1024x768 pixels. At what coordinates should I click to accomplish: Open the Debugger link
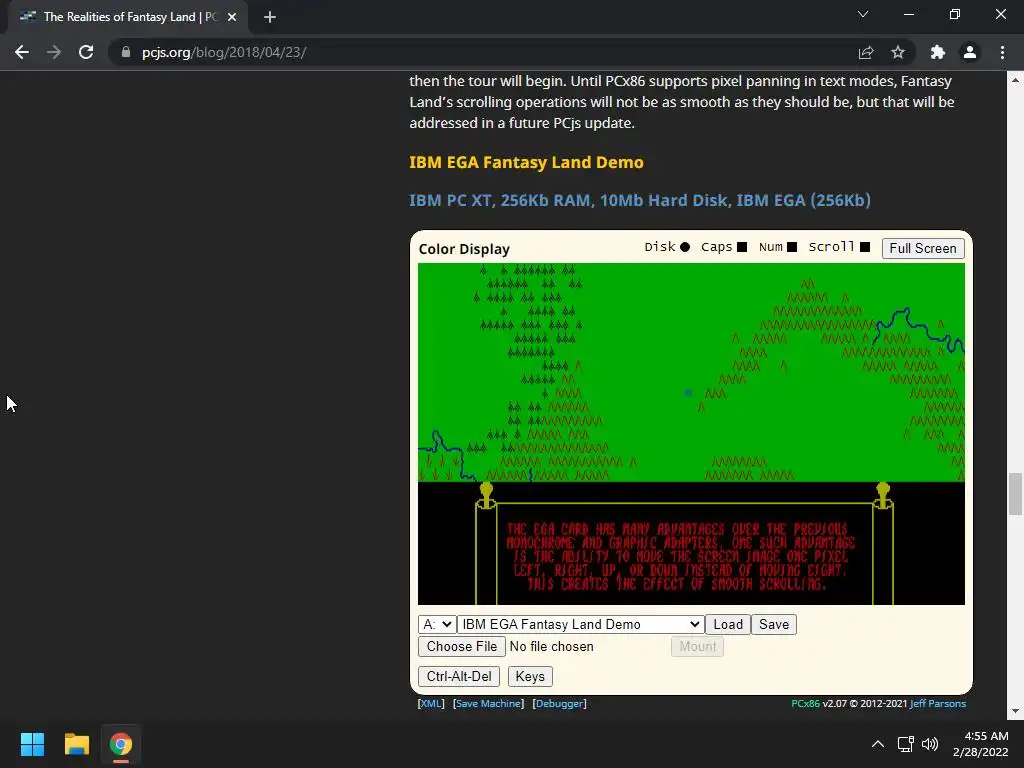[560, 703]
